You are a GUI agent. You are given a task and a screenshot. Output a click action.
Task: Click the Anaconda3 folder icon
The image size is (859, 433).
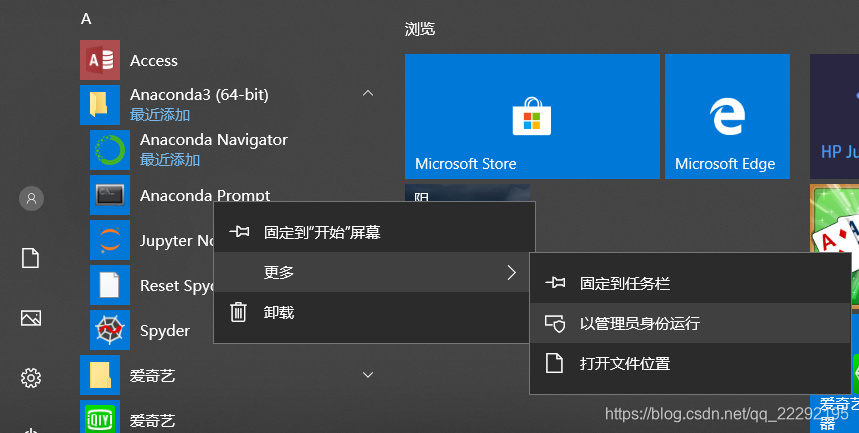click(x=100, y=105)
